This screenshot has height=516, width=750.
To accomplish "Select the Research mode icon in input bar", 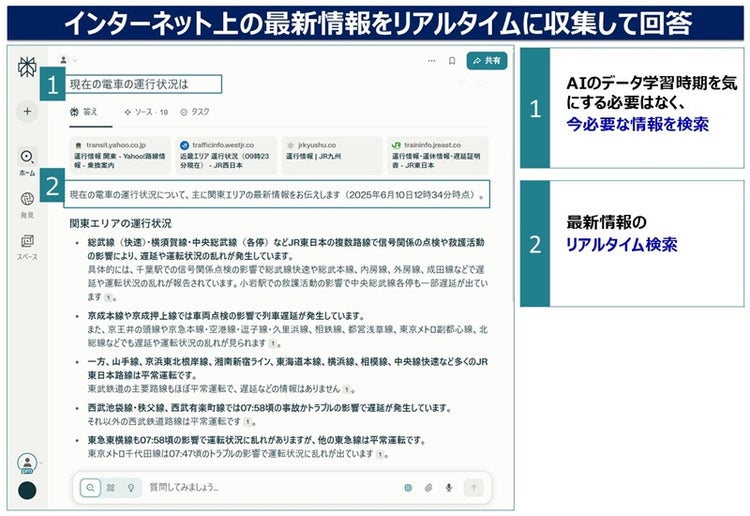I will pyautogui.click(x=111, y=488).
